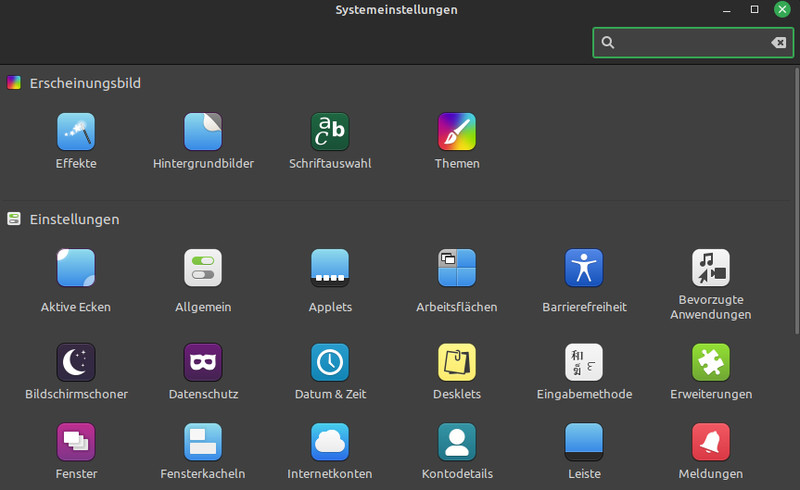
Task: Open the Leiste panel settings
Action: click(x=584, y=442)
